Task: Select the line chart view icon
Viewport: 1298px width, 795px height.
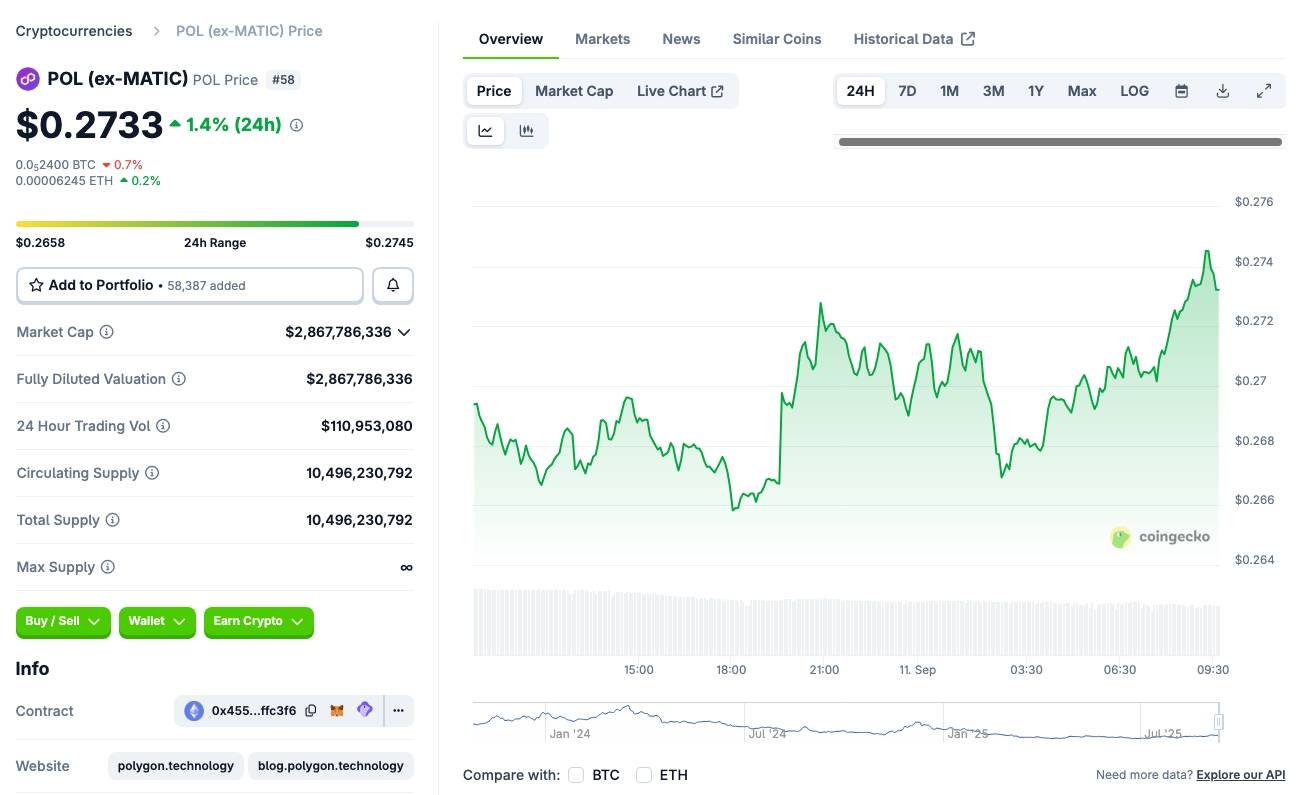Action: coord(485,131)
